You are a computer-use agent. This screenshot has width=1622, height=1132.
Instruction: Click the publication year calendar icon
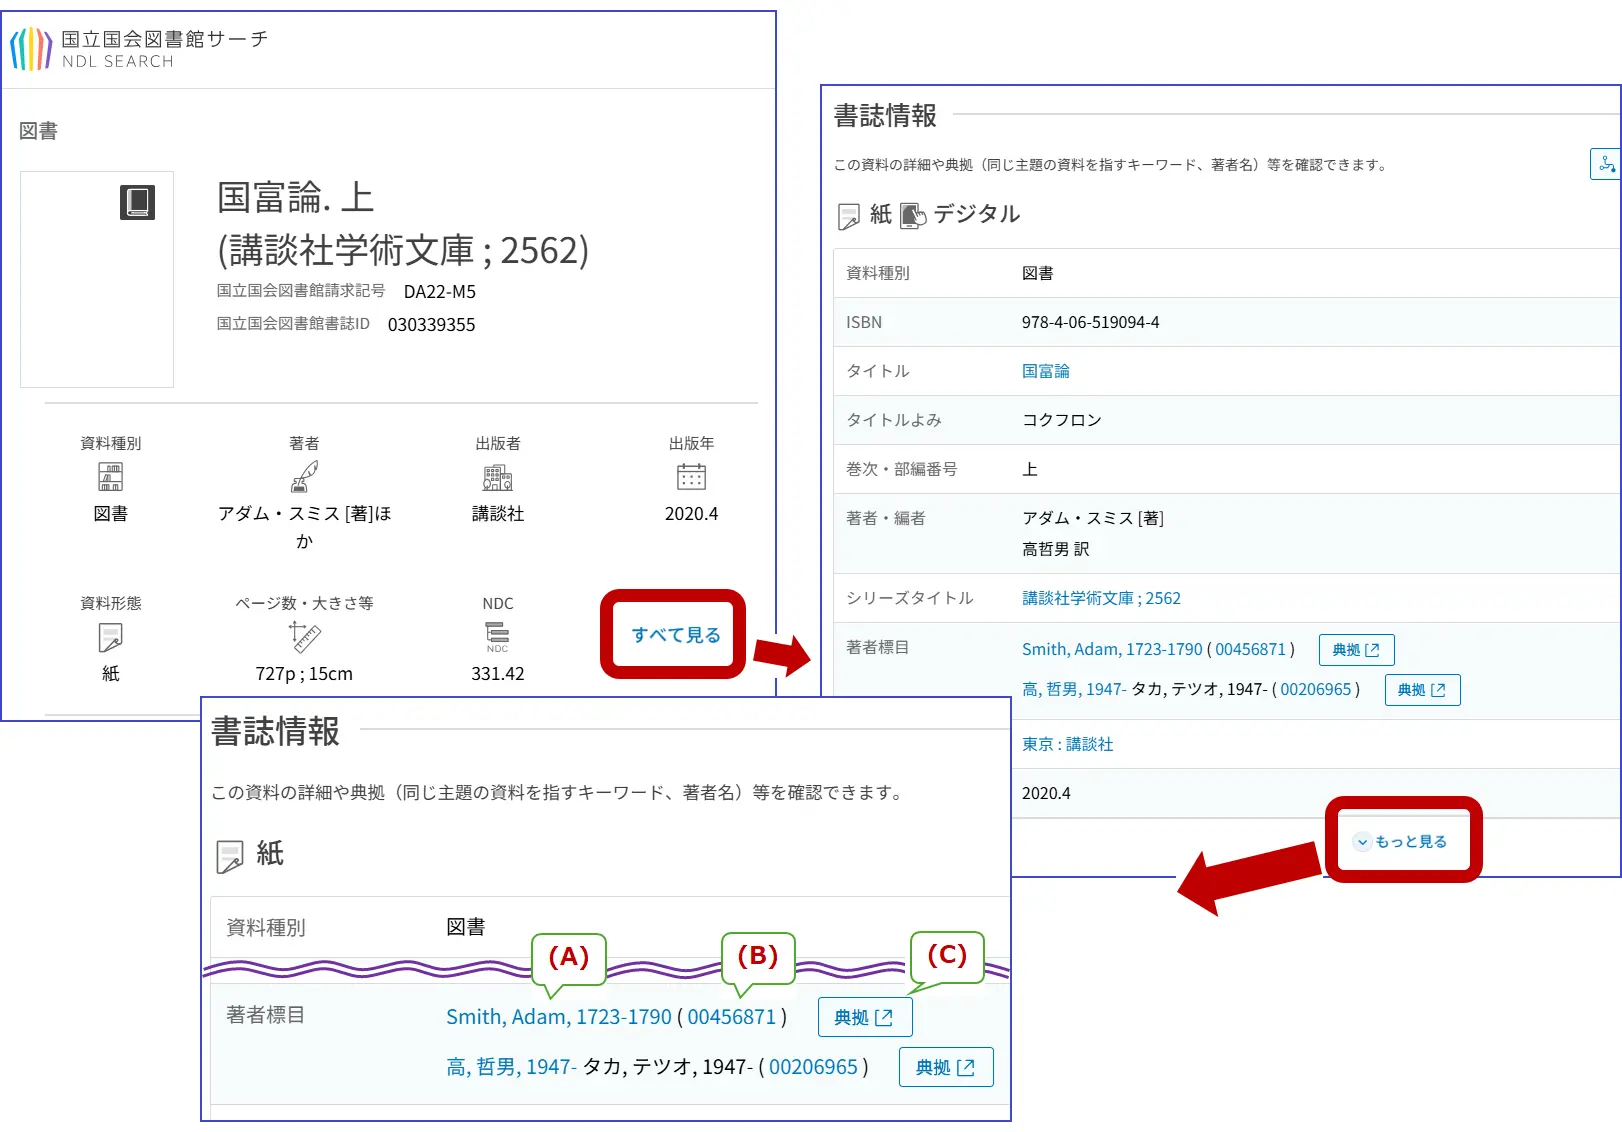coord(691,477)
